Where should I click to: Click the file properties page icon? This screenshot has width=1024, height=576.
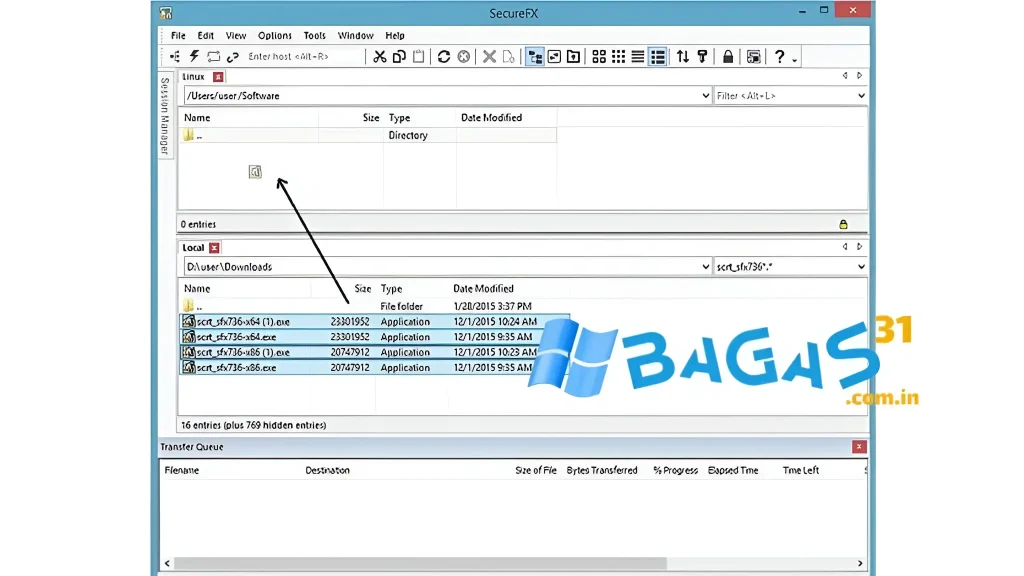[509, 57]
